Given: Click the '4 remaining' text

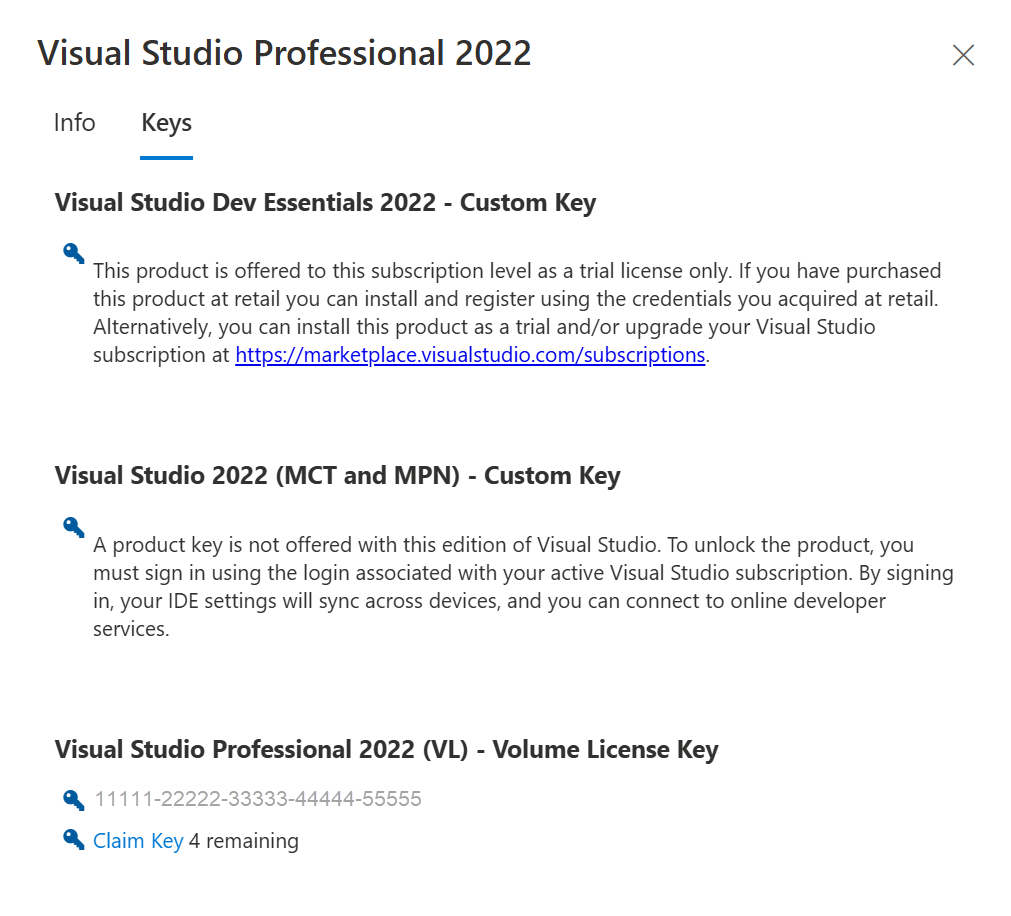Looking at the screenshot, I should (x=244, y=841).
